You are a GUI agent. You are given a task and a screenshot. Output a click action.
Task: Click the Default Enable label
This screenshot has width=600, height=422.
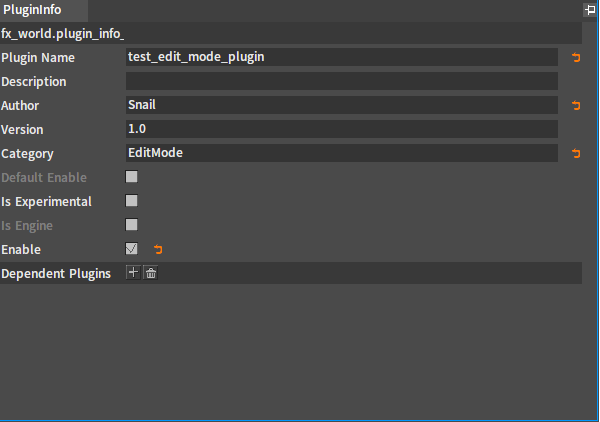click(44, 178)
